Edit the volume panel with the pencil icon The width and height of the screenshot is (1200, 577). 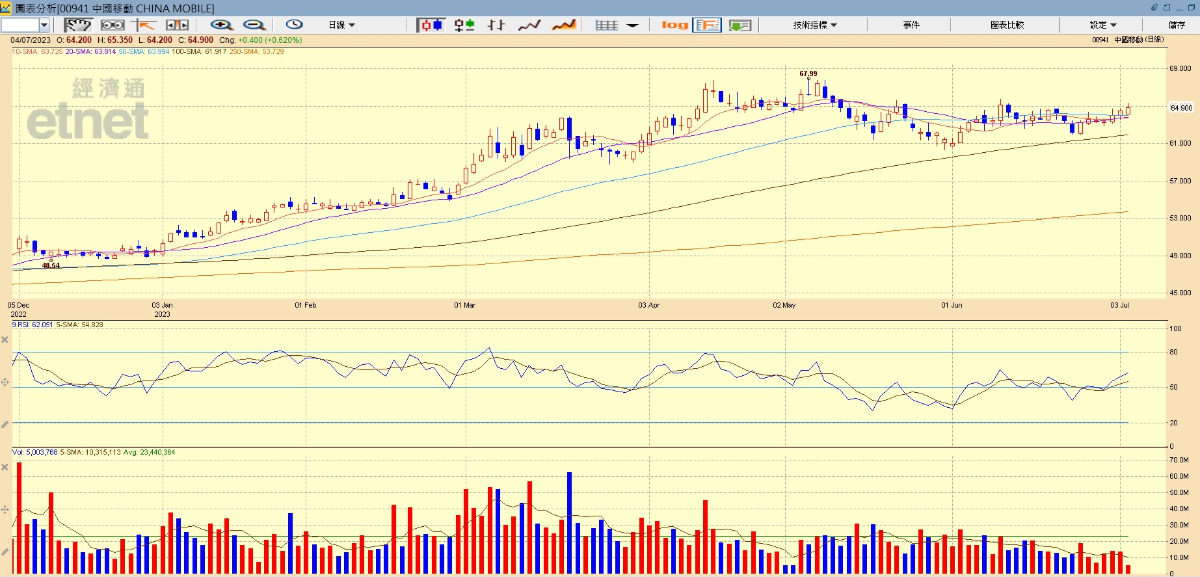(x=5, y=551)
